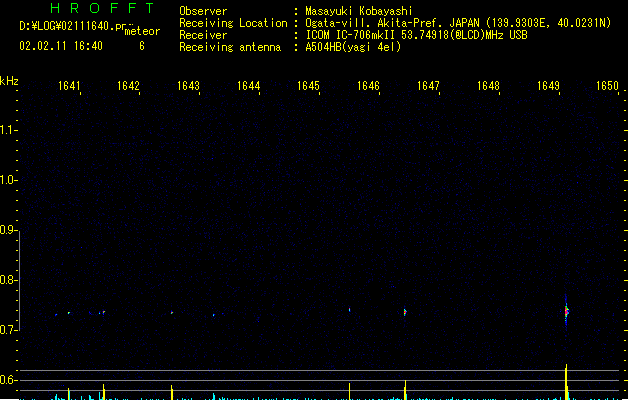The width and height of the screenshot is (629, 400).
Task: Click the 1.0 kHz frequency axis label
Action: point(7,180)
